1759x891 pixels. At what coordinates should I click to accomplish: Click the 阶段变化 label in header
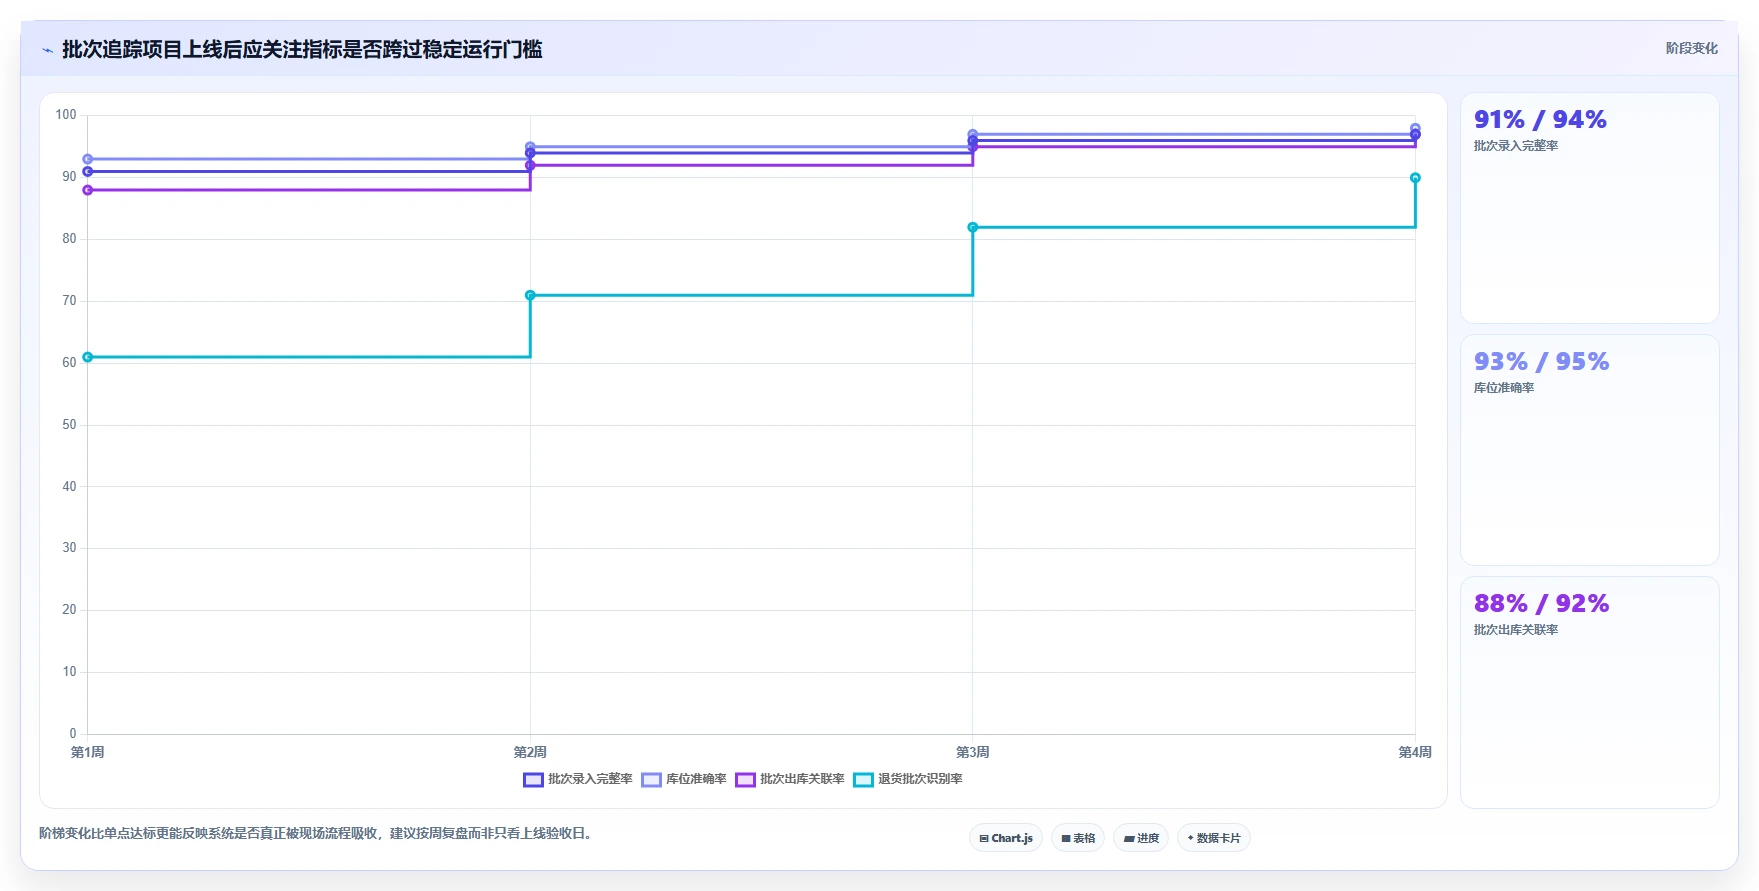tap(1691, 48)
